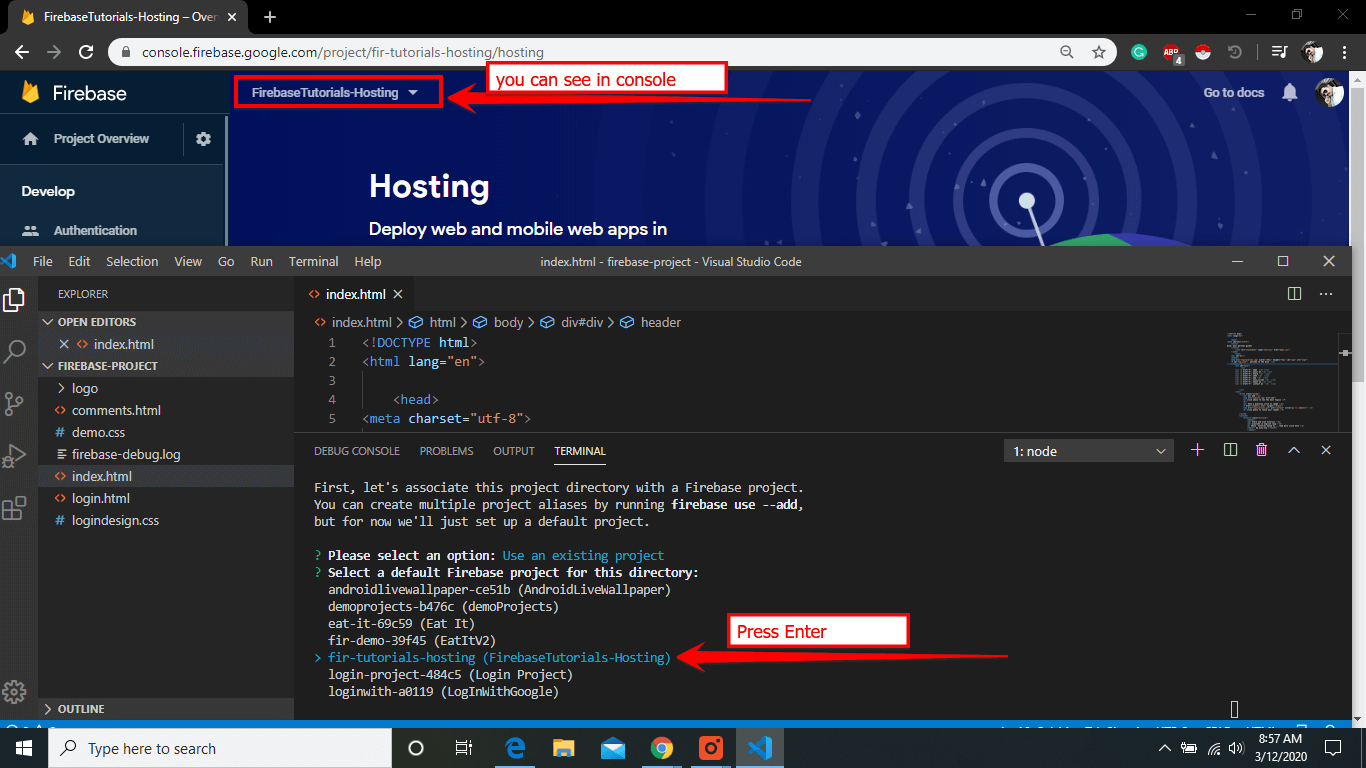Close index.html in Open Editors list

pyautogui.click(x=65, y=344)
